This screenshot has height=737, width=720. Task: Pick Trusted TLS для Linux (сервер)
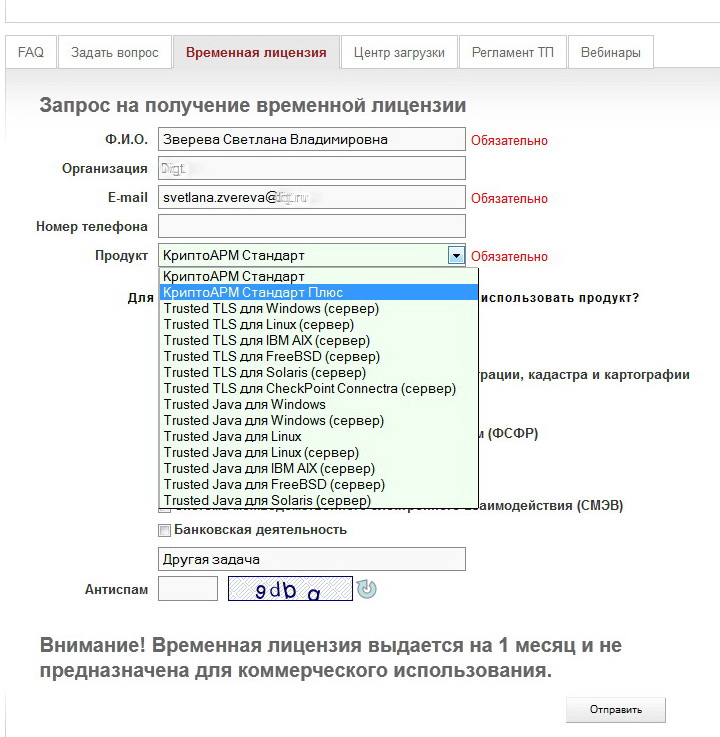(x=319, y=324)
